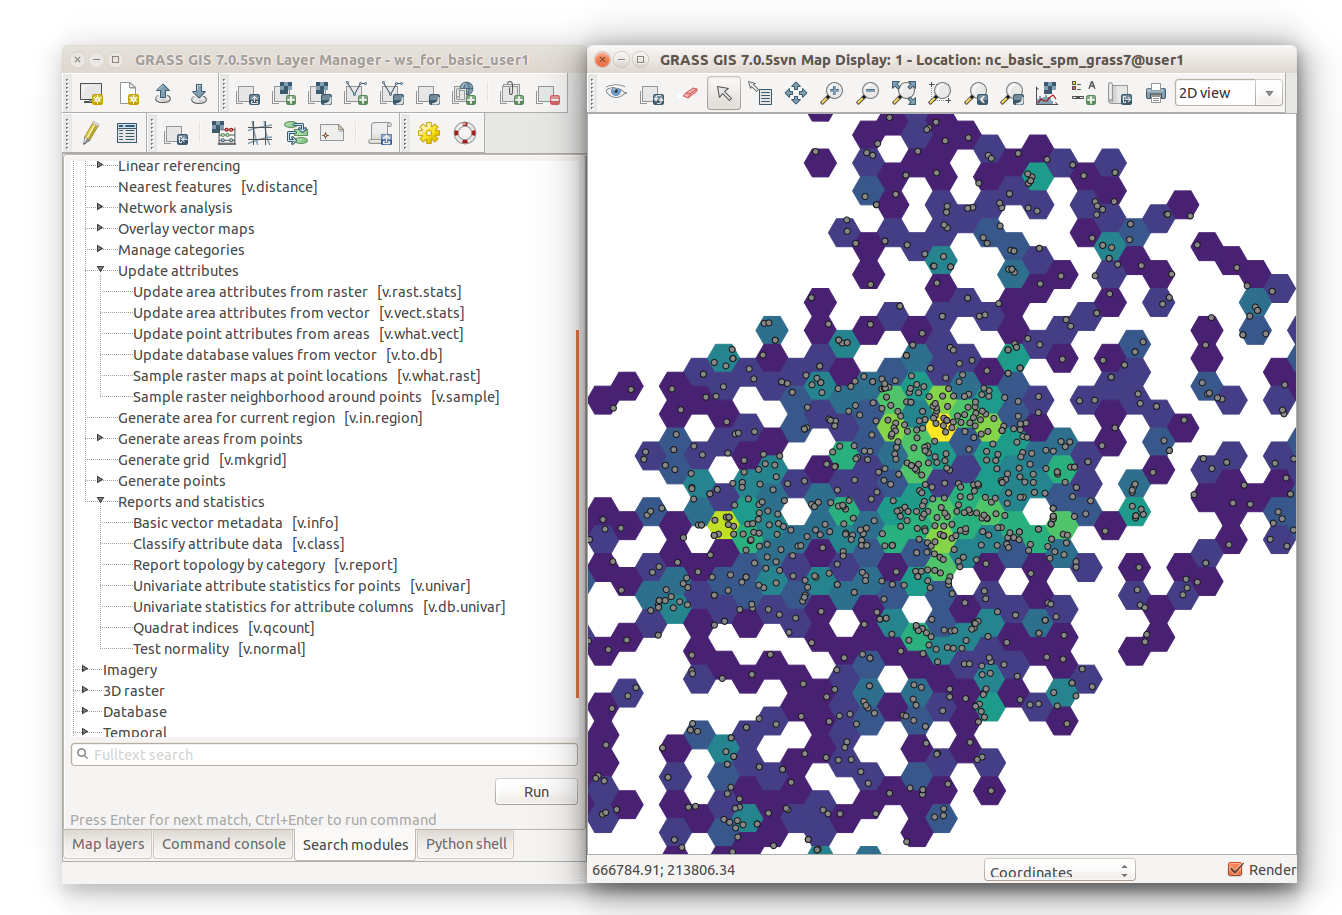Switch to the Command console tab
The image size is (1342, 915).
click(x=224, y=844)
